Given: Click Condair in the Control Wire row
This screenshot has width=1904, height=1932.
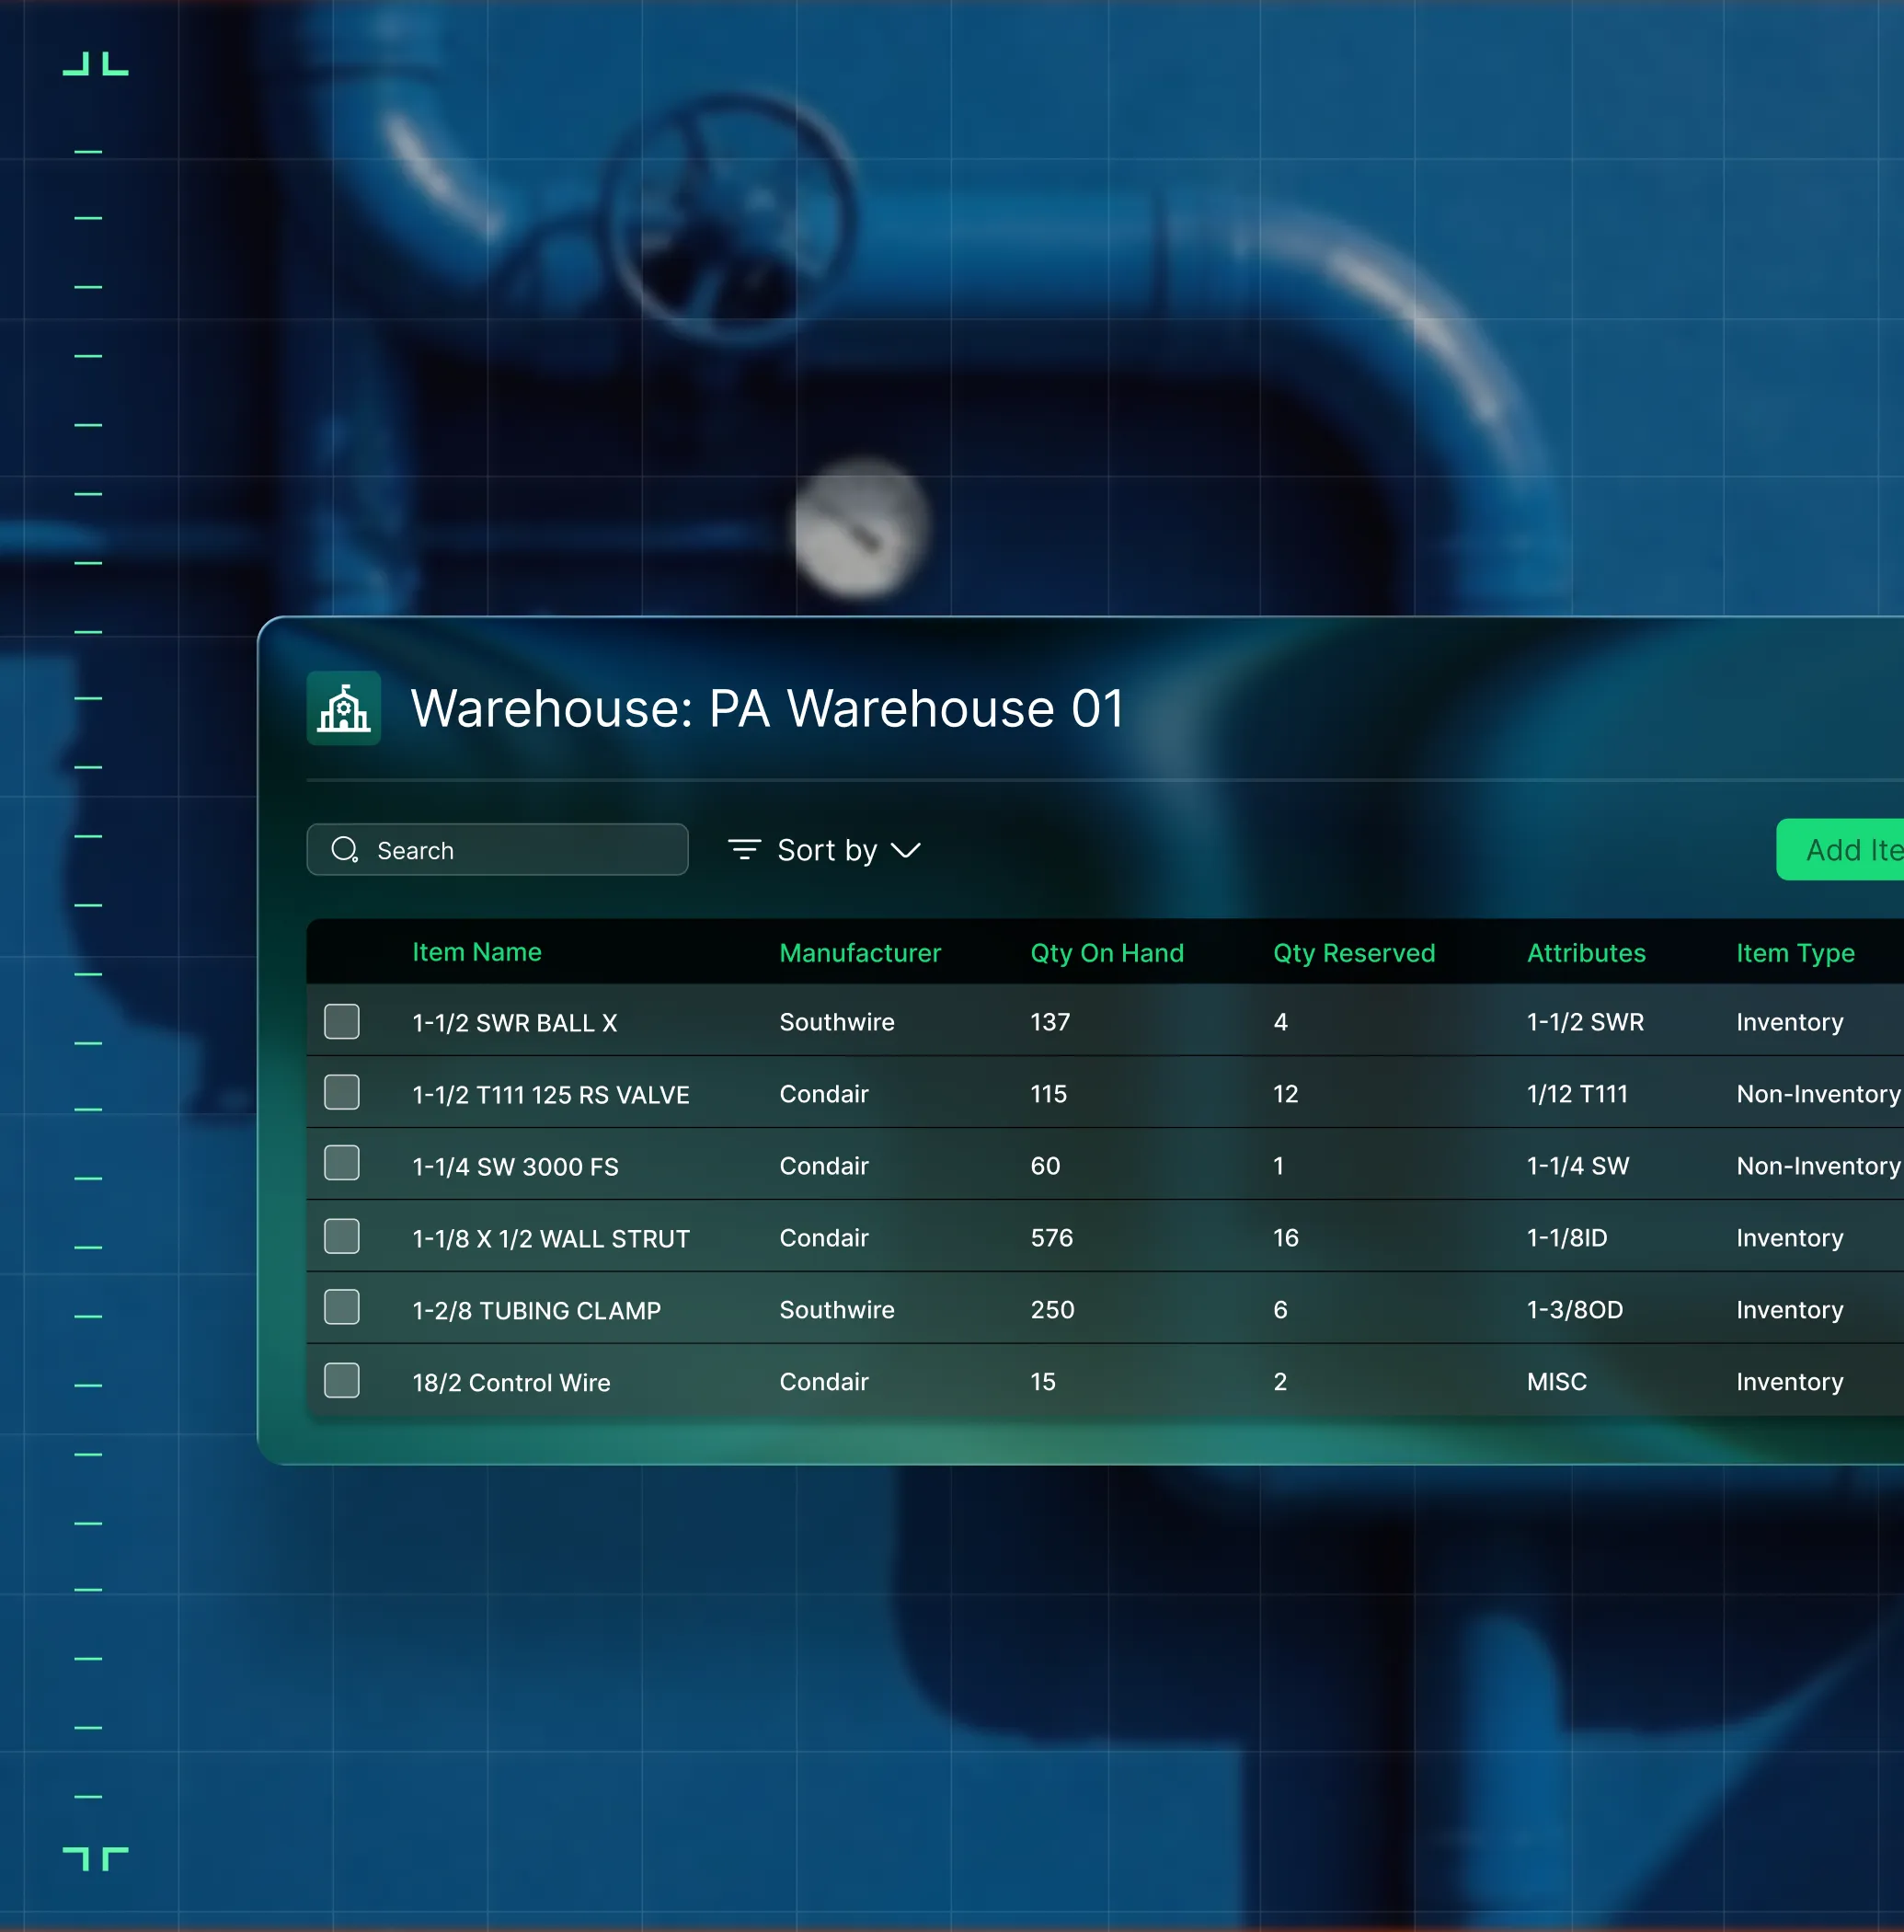Looking at the screenshot, I should point(824,1382).
